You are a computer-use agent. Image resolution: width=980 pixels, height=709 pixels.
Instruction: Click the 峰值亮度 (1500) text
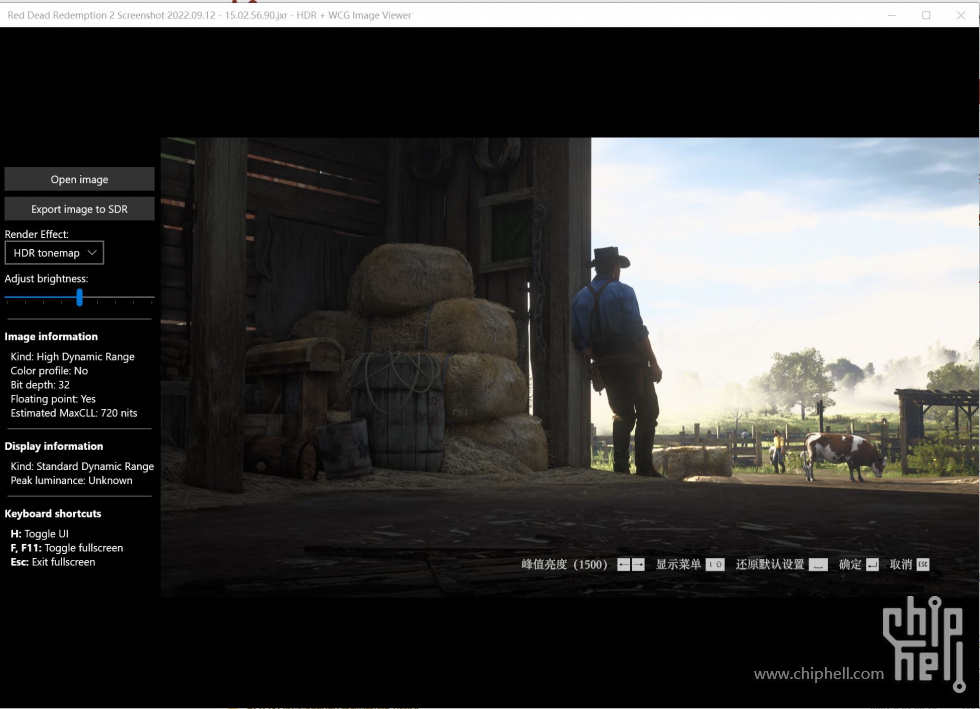564,565
